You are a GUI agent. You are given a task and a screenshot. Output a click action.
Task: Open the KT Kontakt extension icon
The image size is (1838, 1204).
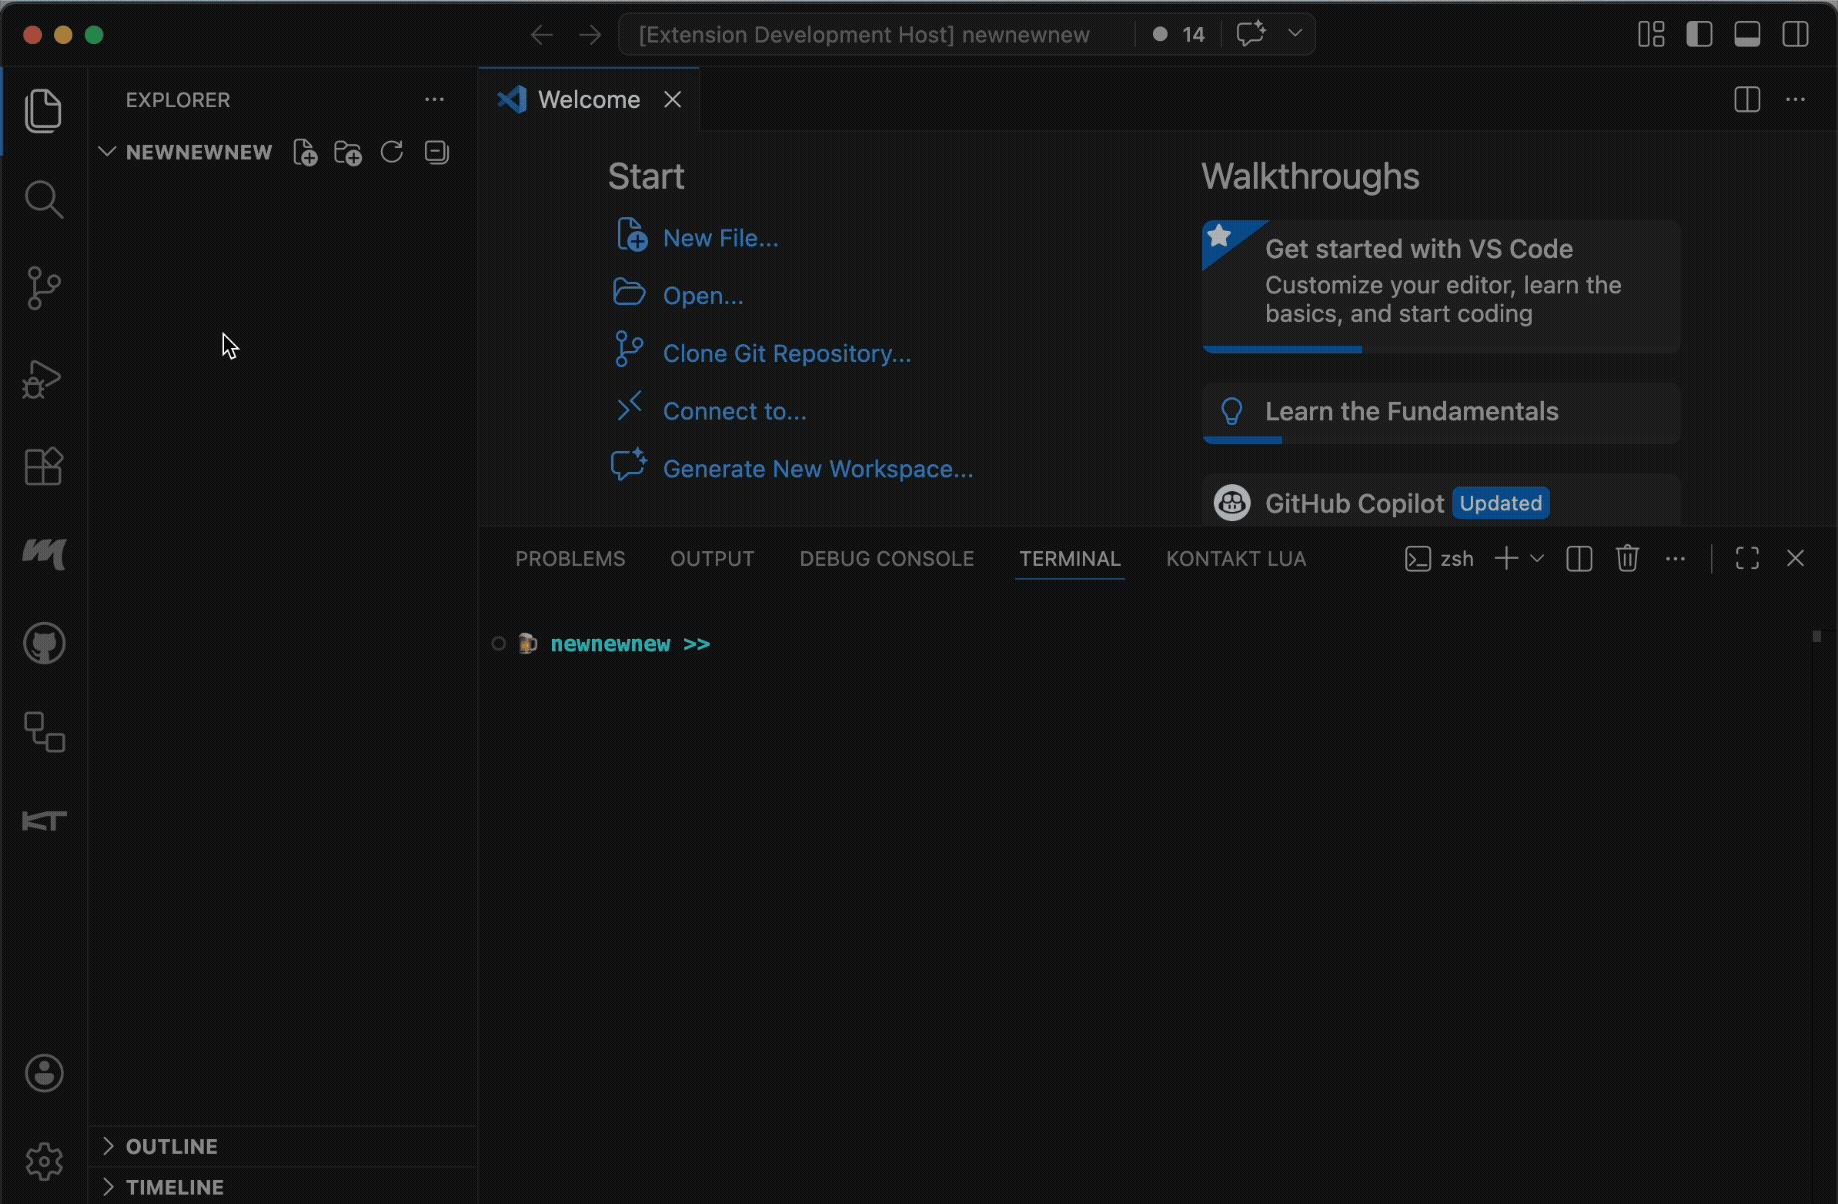coord(44,821)
